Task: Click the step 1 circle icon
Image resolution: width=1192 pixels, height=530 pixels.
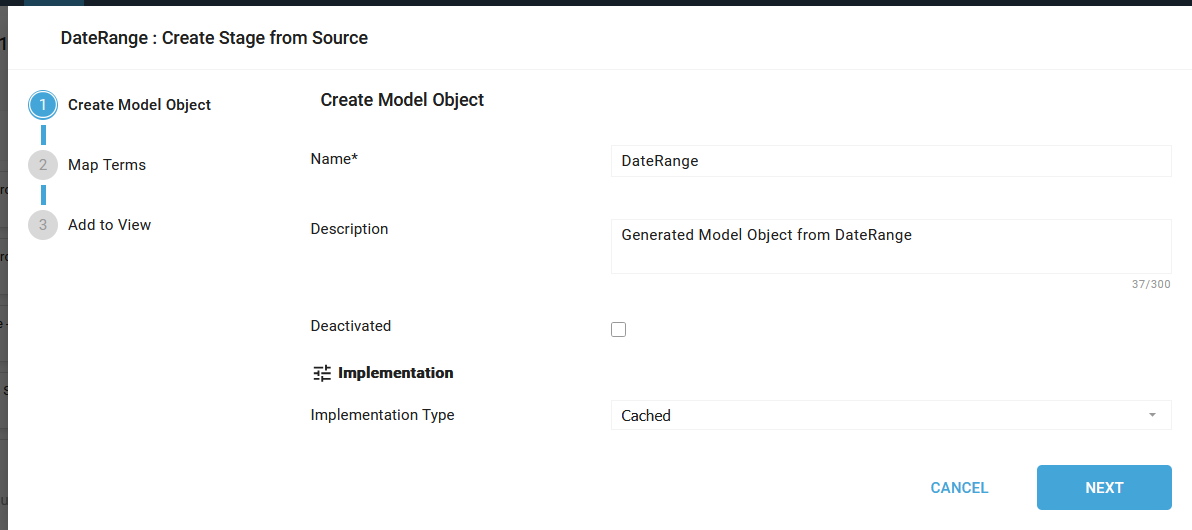Action: [43, 105]
